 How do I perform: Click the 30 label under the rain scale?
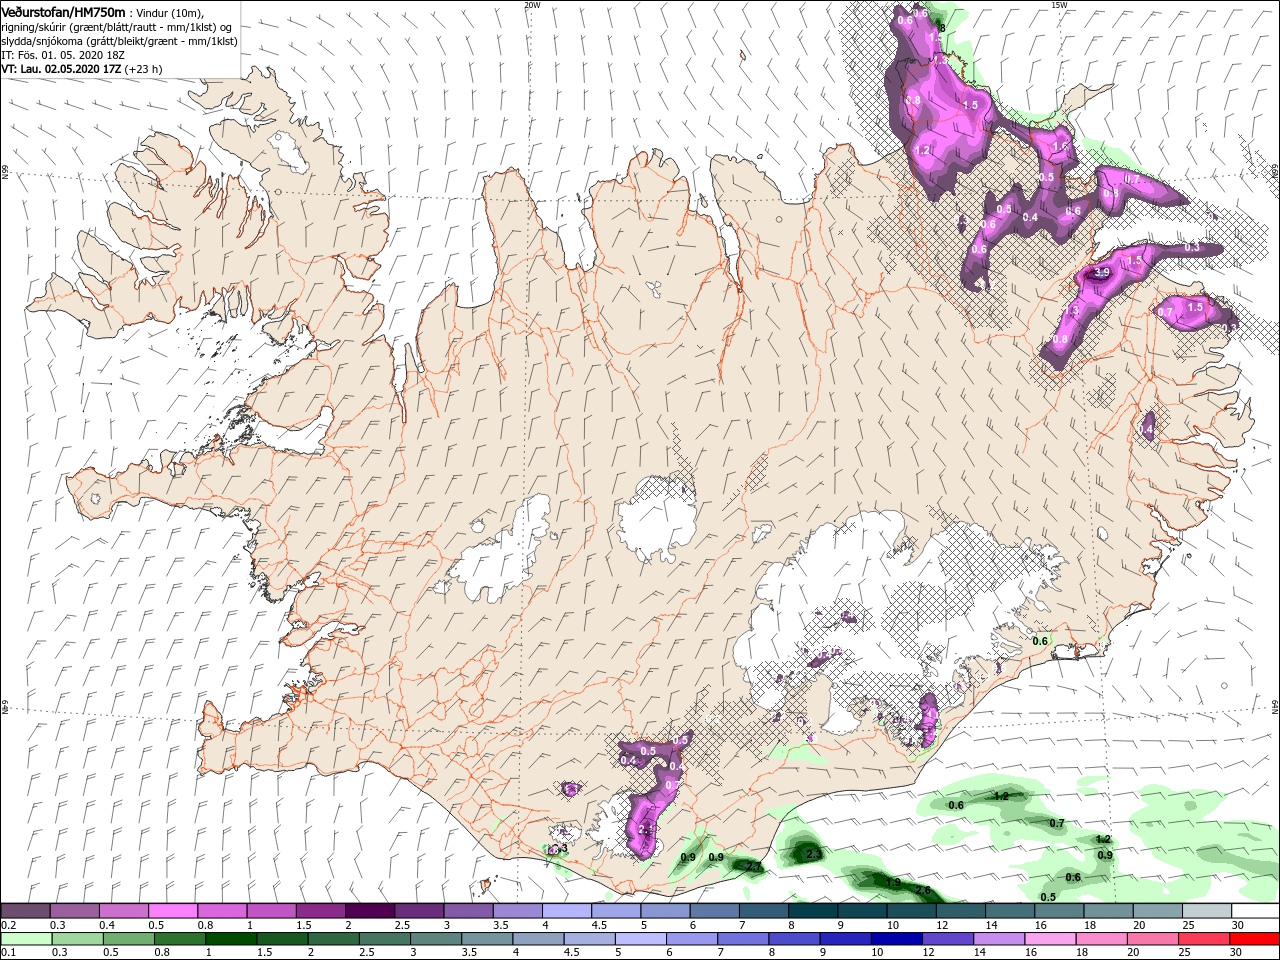[x=1237, y=953]
